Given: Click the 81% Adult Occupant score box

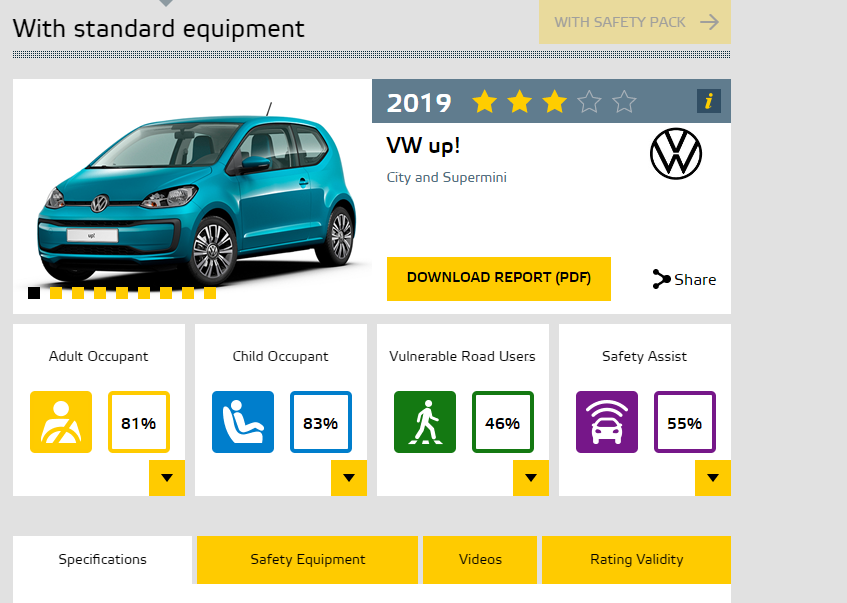Looking at the screenshot, I should tap(139, 422).
